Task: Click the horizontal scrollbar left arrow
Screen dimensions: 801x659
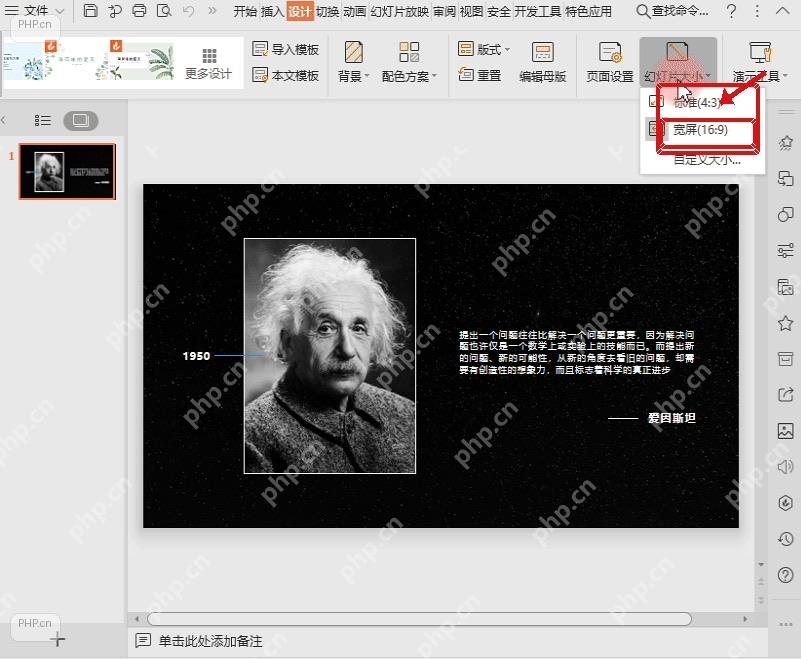Action: tap(137, 619)
